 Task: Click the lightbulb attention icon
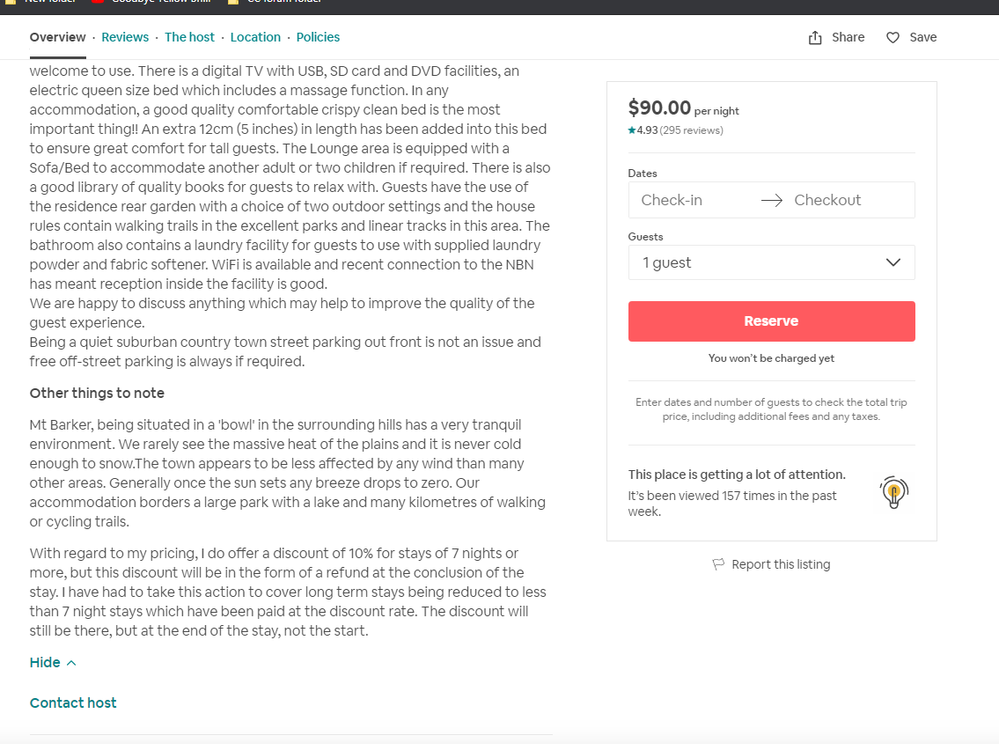tap(893, 492)
